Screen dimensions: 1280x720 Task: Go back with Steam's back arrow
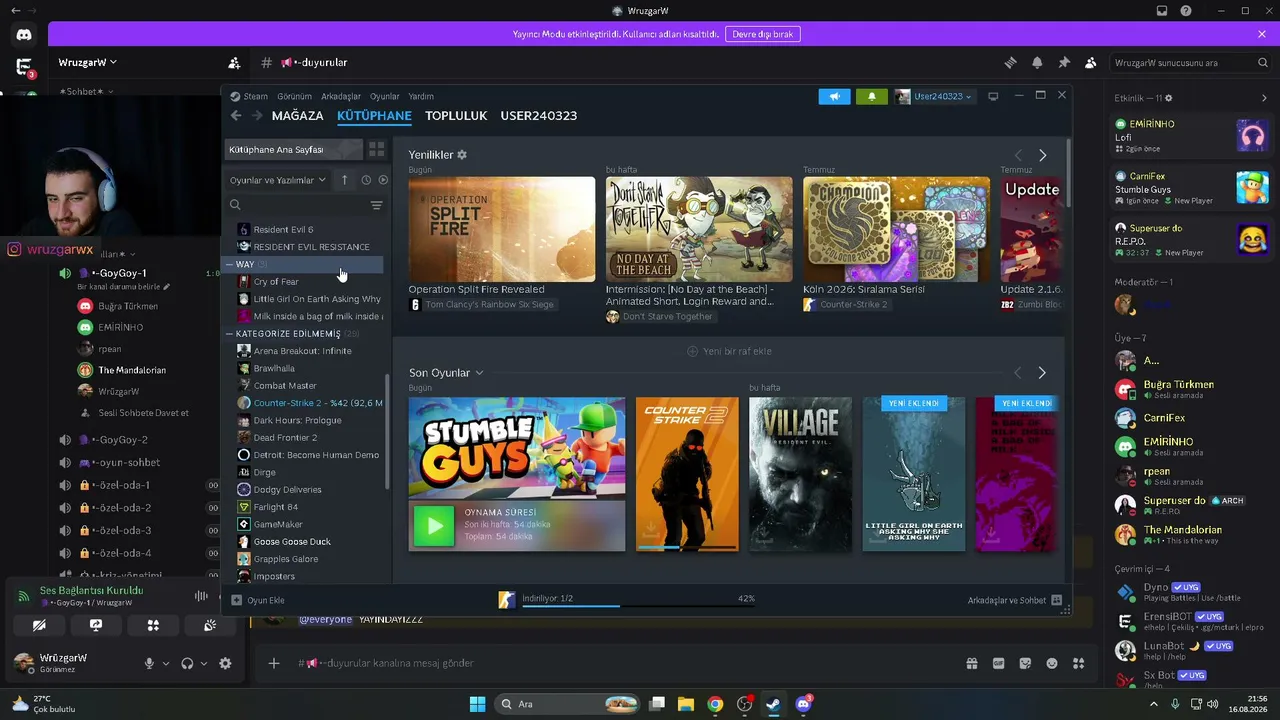(x=236, y=116)
